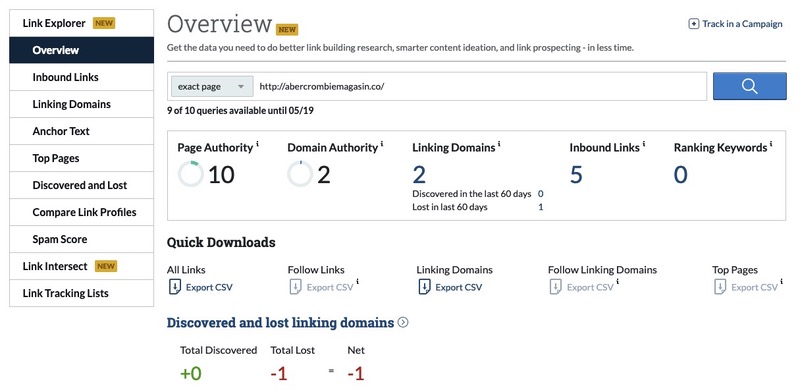Screen dimensions: 800x390
Task: Click the Follow Linking Domains export download icon
Action: click(556, 287)
